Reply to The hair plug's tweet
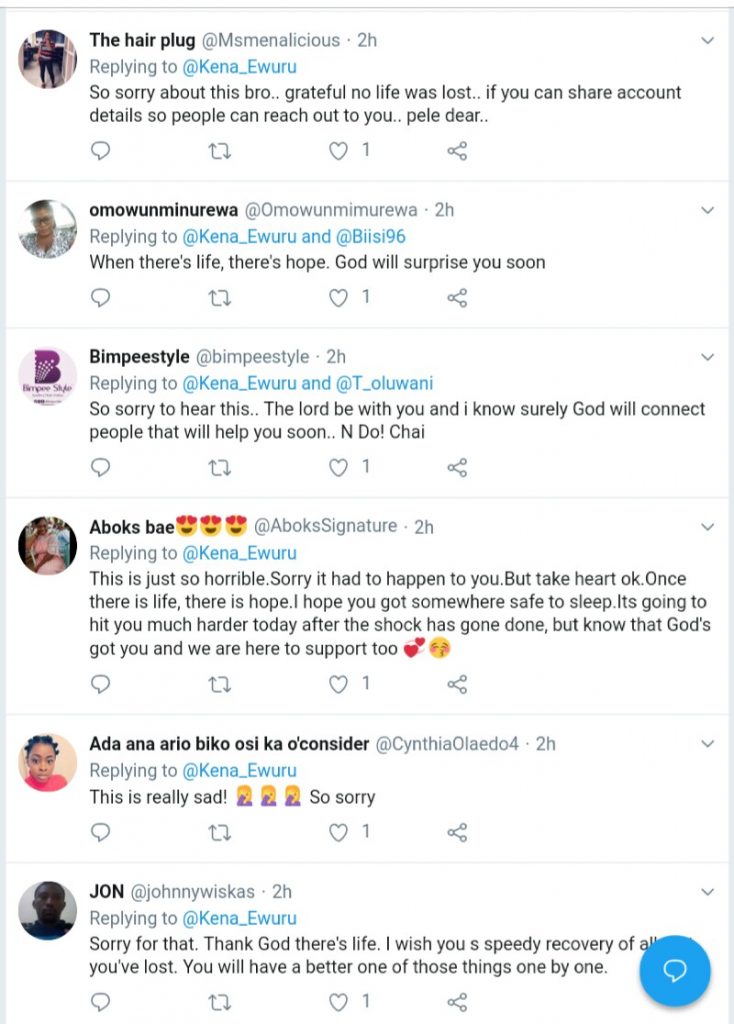Screen dimensions: 734x1024 [x=100, y=151]
